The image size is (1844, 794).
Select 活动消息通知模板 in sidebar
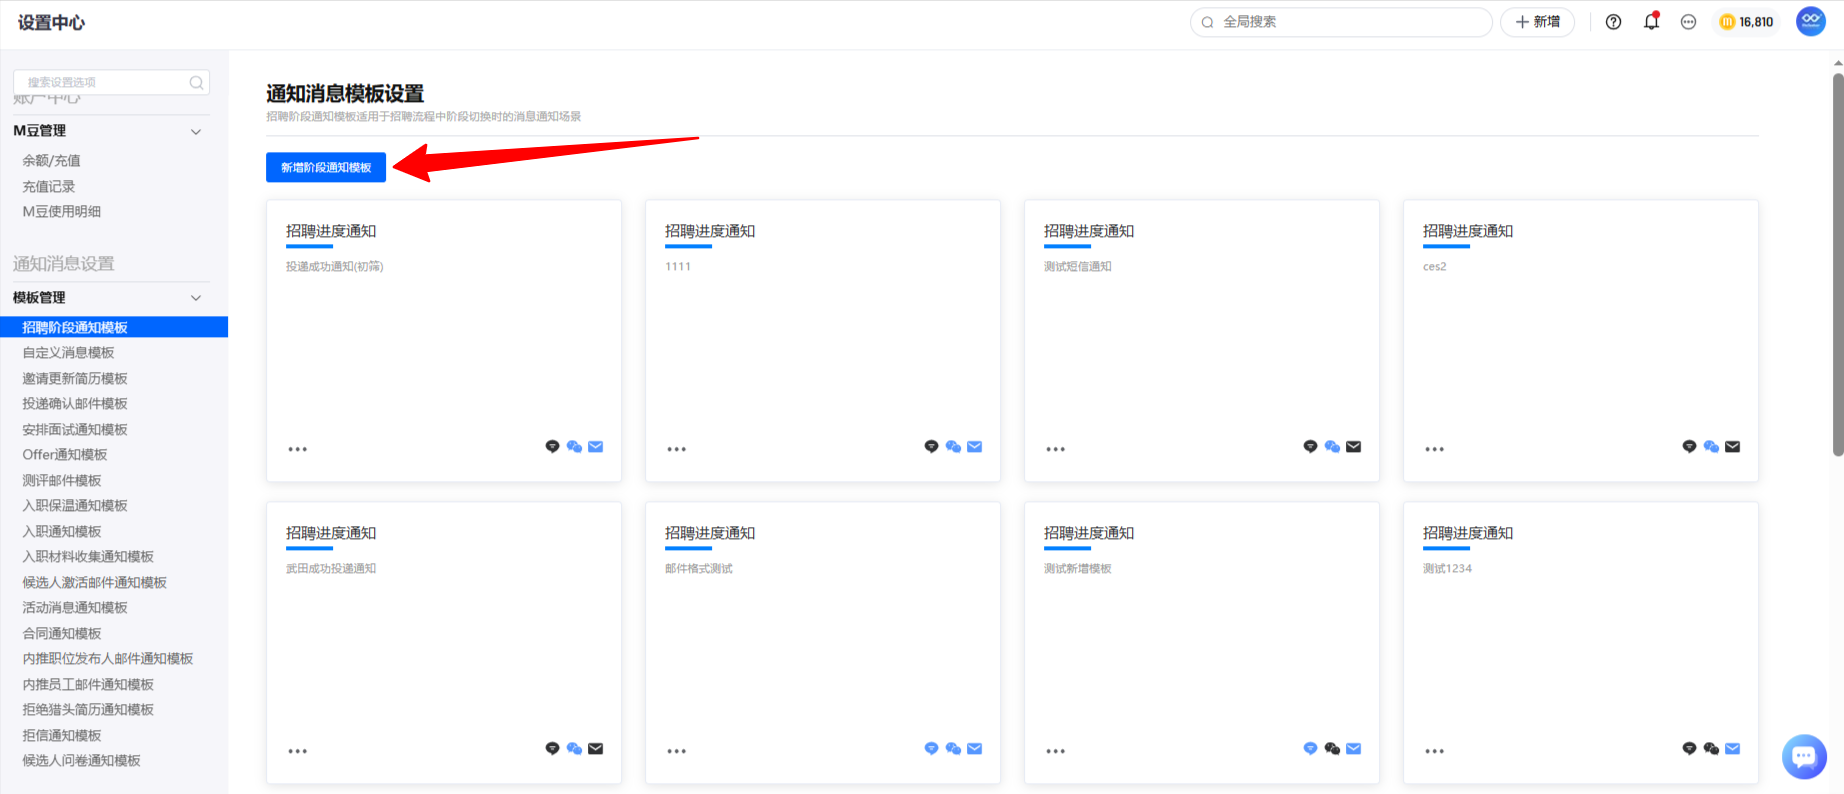click(x=75, y=608)
